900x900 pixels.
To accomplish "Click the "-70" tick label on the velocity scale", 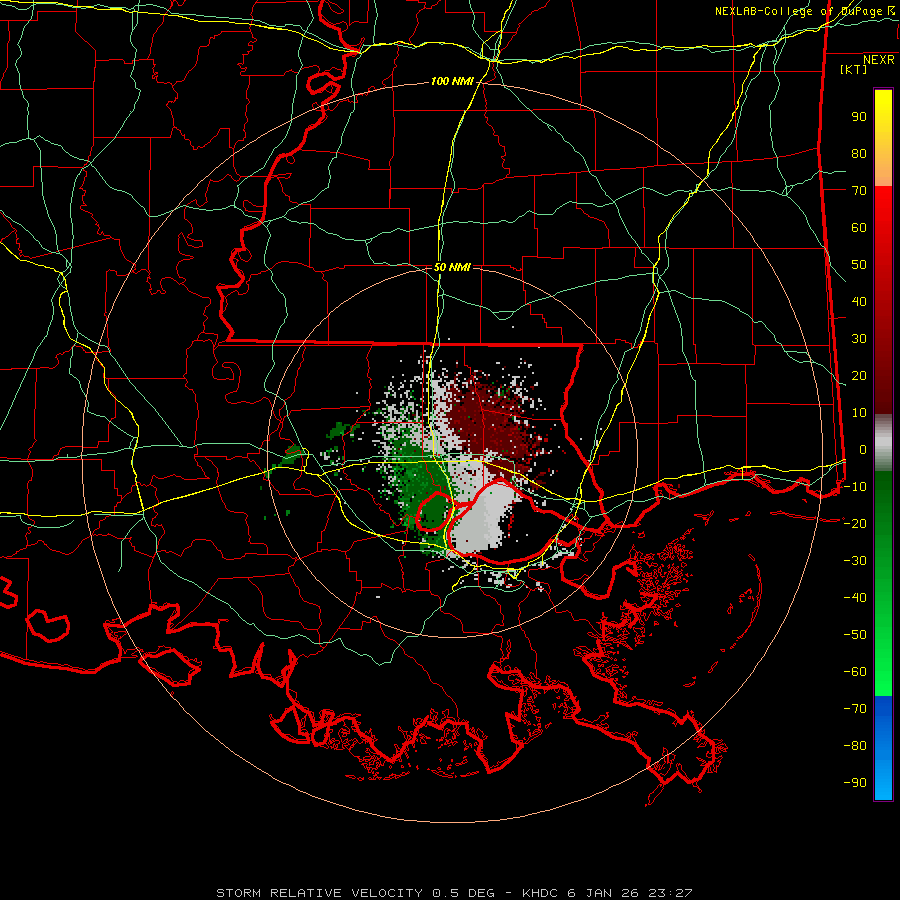I will [855, 709].
